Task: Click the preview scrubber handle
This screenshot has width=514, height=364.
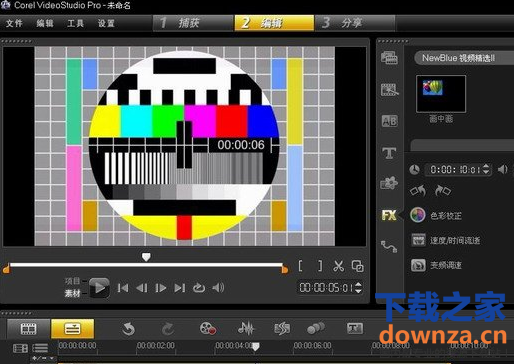Action: click(146, 257)
